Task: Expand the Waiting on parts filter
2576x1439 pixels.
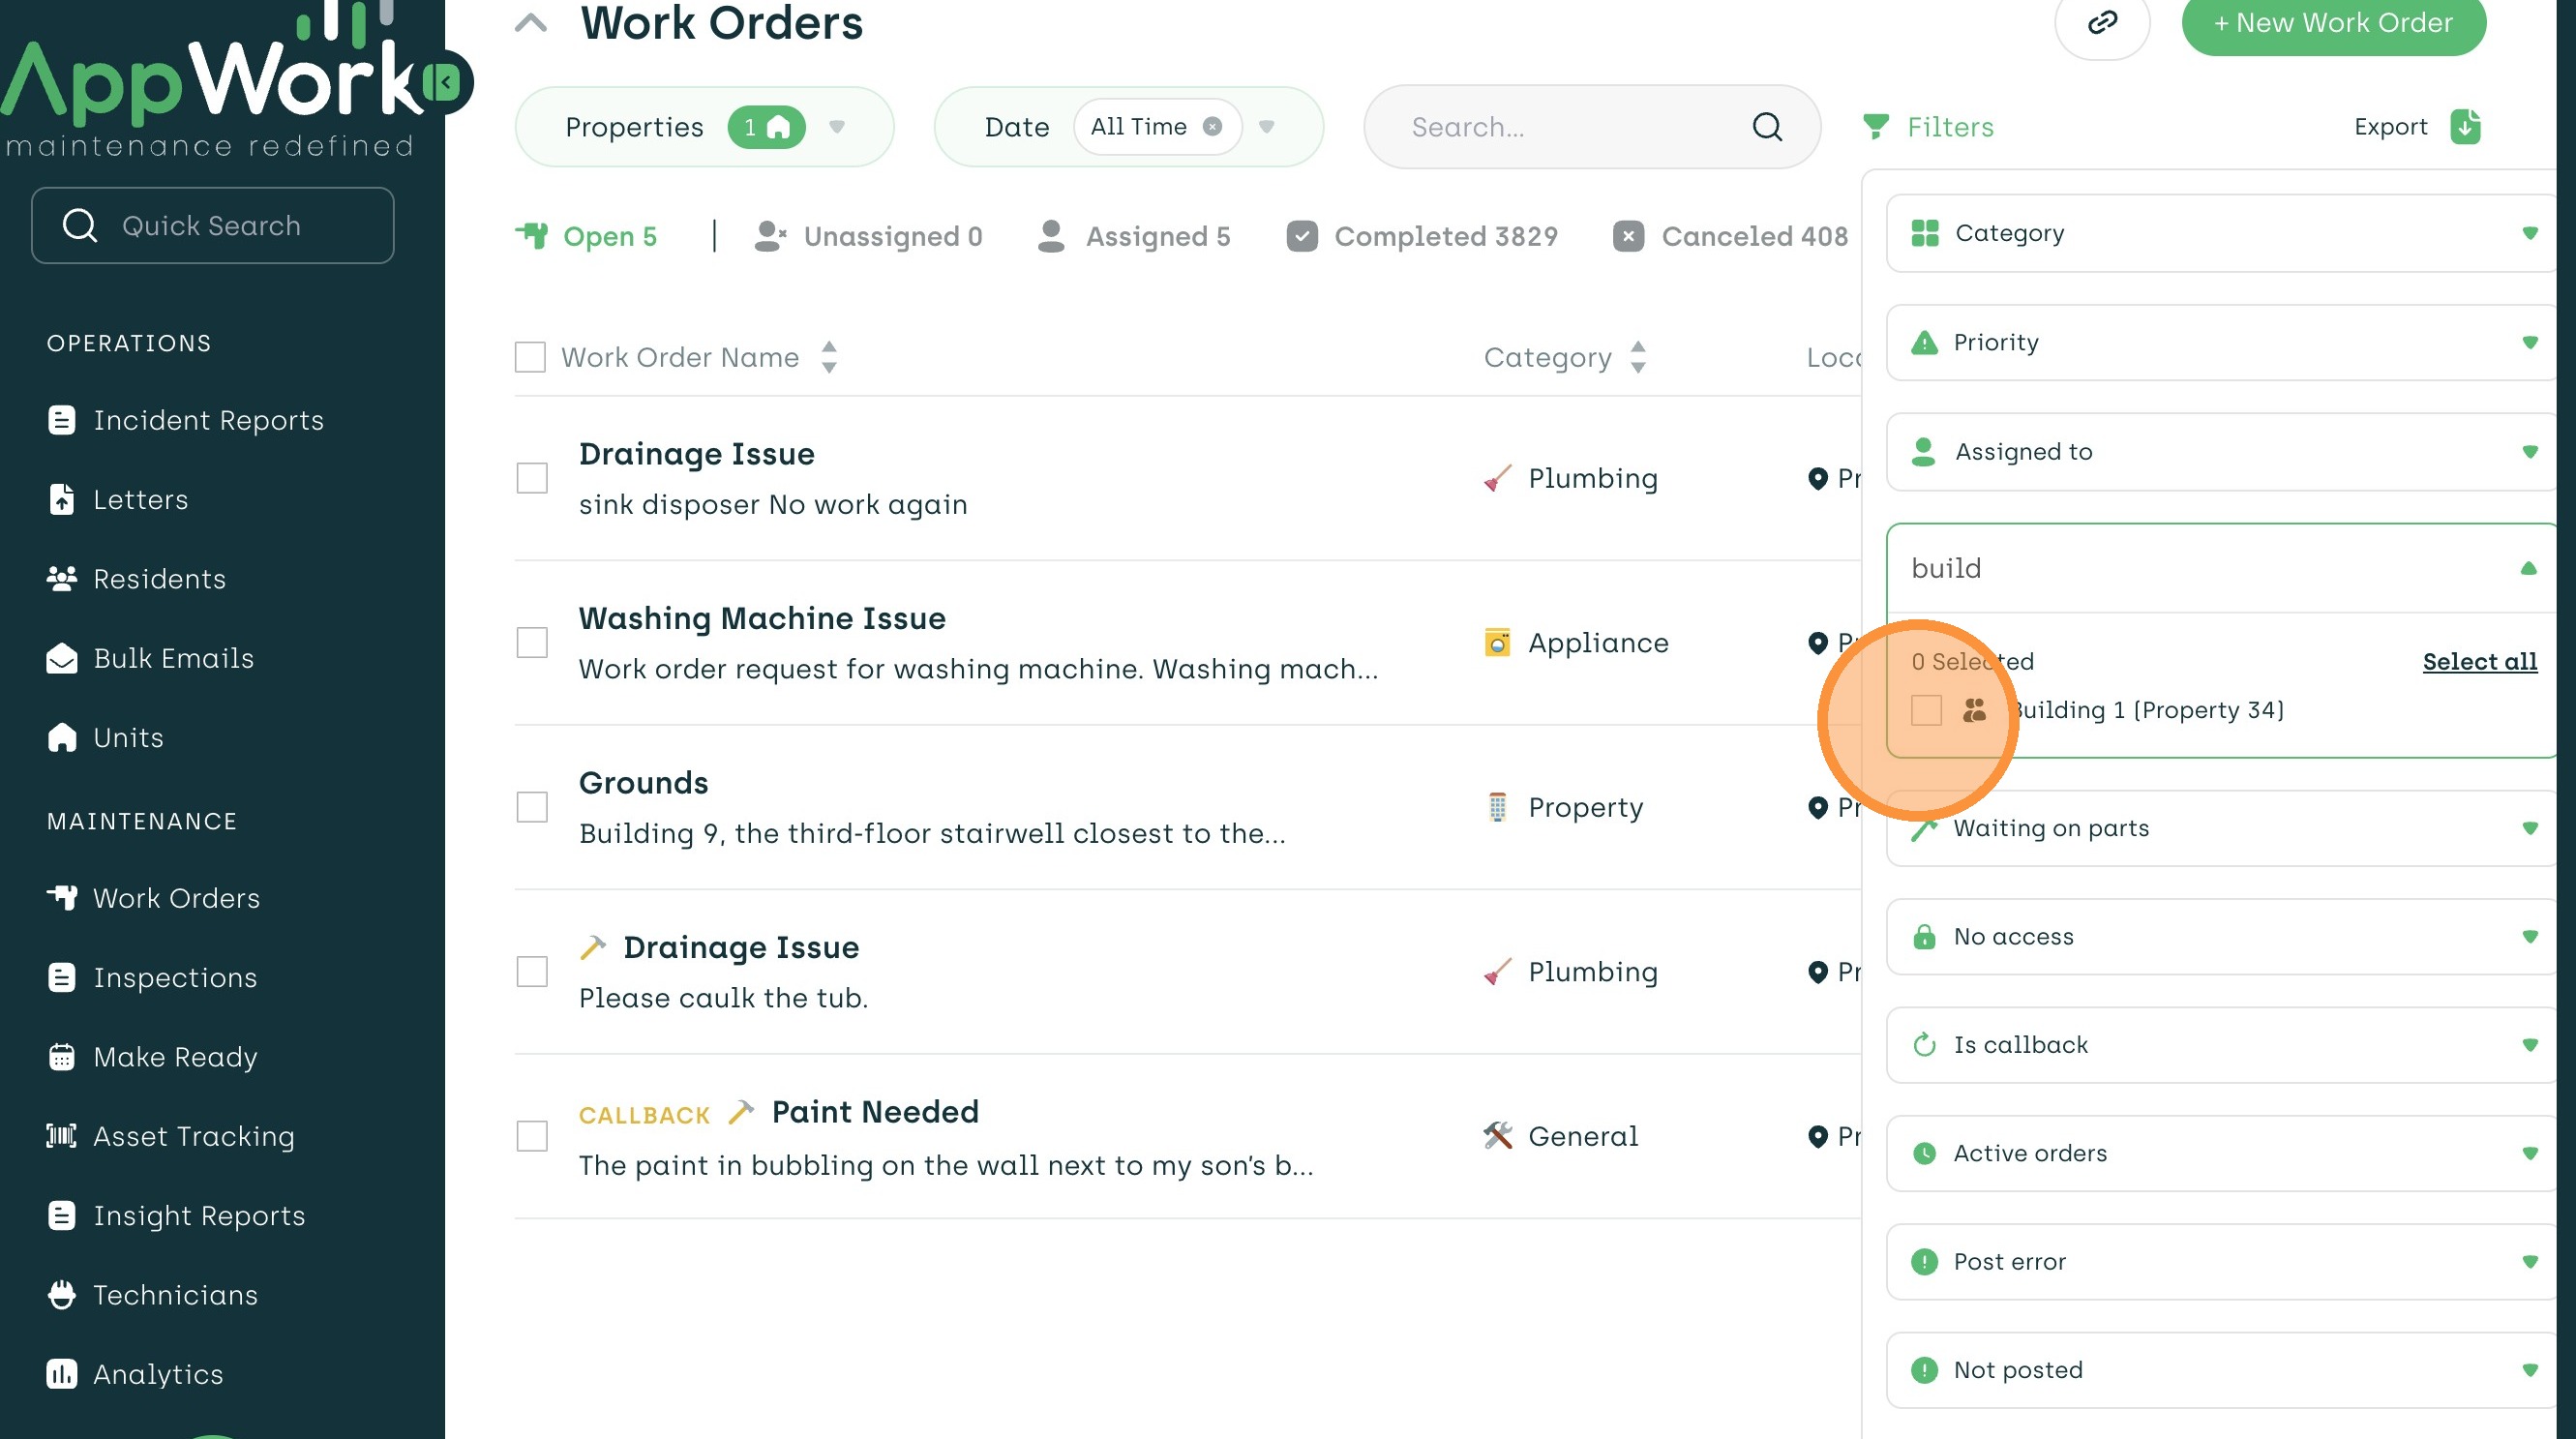Action: coord(2529,828)
